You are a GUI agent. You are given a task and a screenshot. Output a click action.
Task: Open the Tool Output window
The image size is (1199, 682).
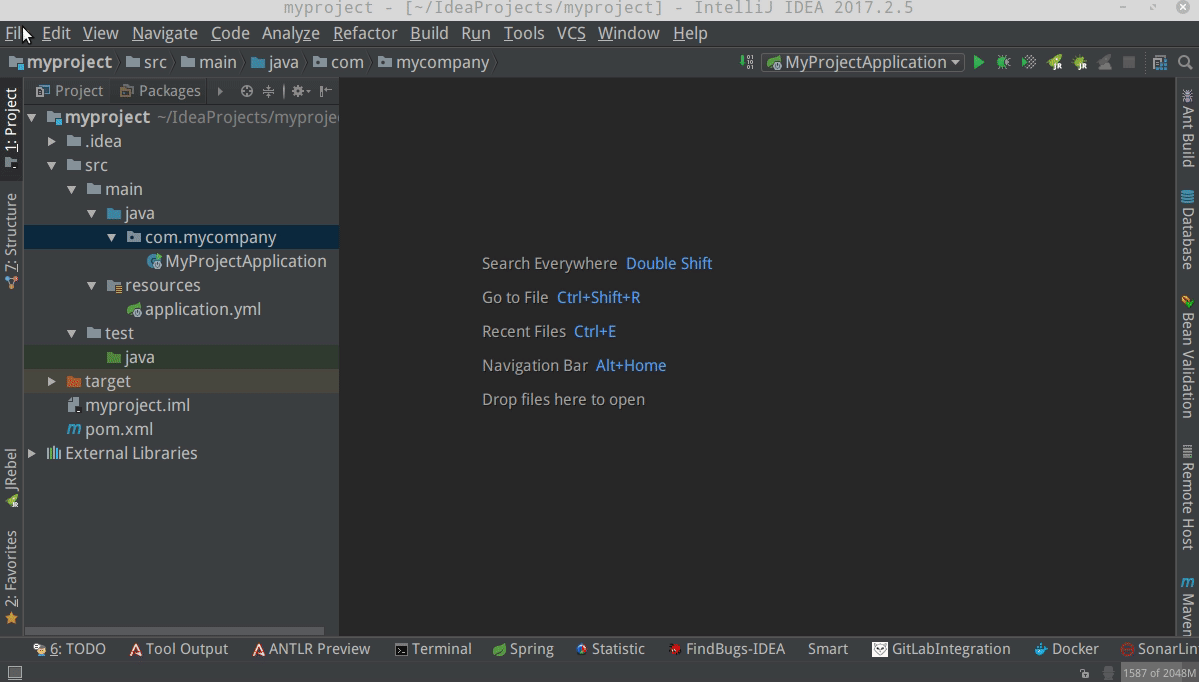(x=178, y=649)
